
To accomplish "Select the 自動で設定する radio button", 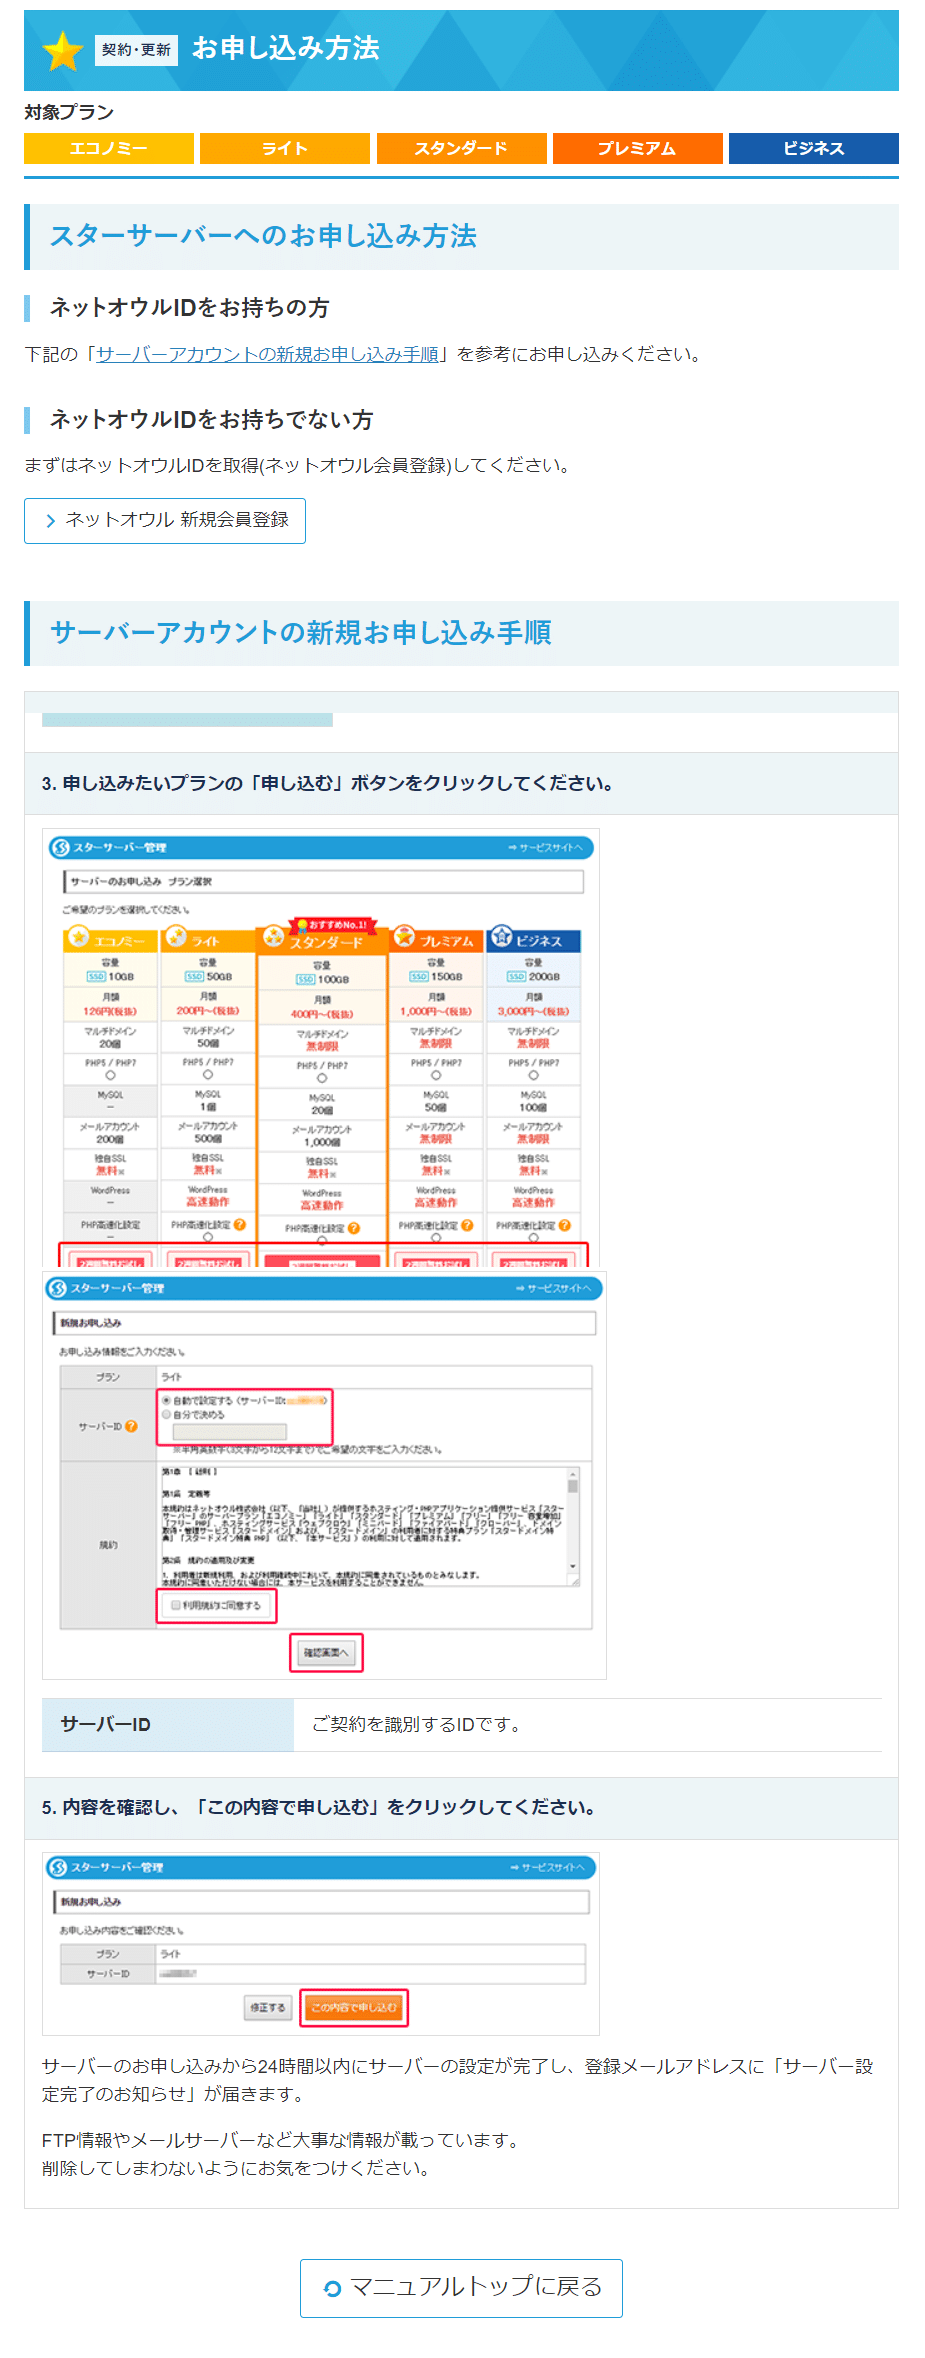I will 167,1401.
